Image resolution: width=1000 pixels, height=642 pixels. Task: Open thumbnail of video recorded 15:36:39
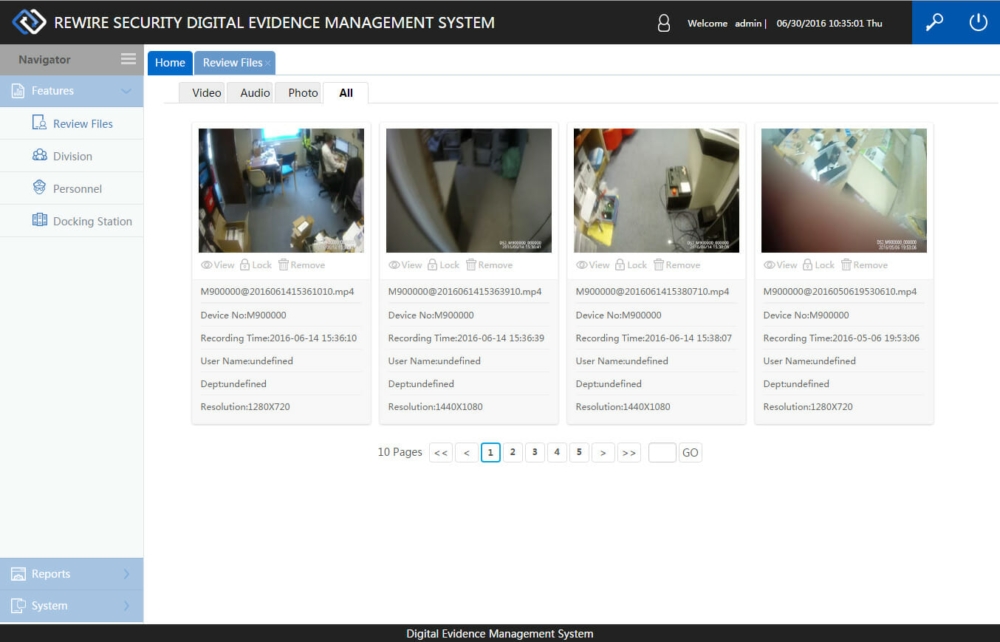click(469, 191)
